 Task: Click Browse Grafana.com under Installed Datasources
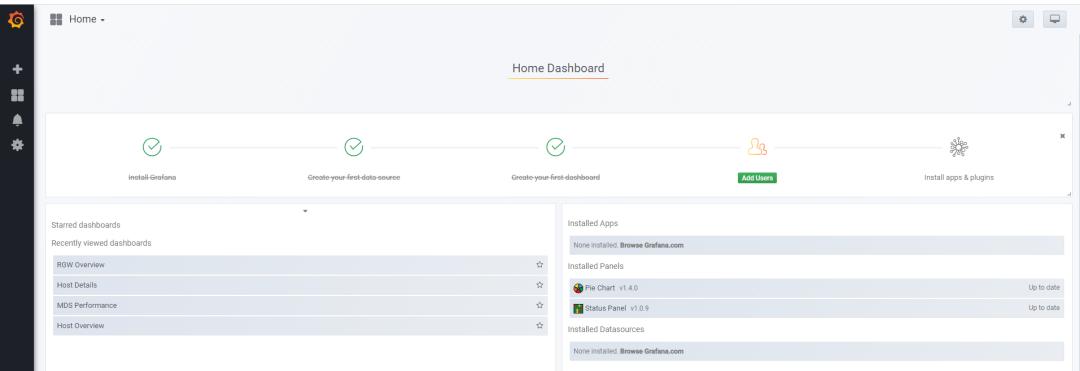click(x=652, y=351)
